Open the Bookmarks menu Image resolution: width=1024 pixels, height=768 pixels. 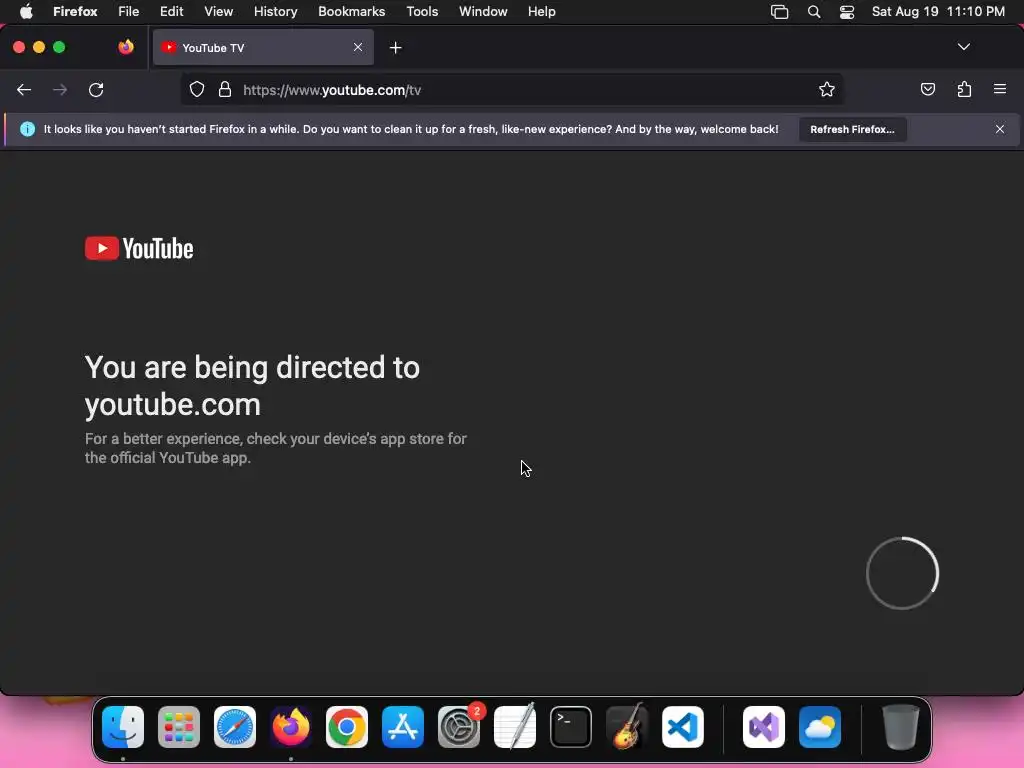click(351, 12)
